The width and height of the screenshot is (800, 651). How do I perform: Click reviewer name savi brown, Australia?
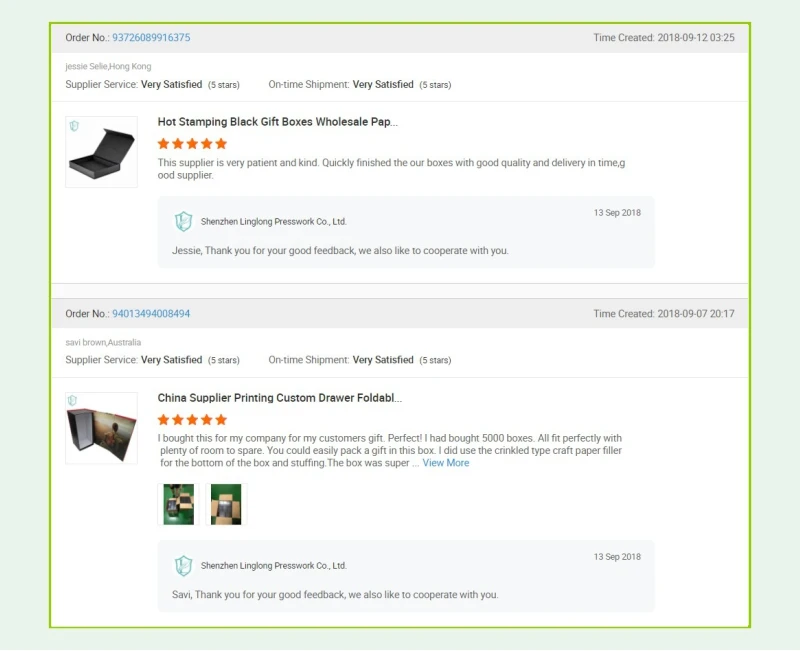[103, 342]
